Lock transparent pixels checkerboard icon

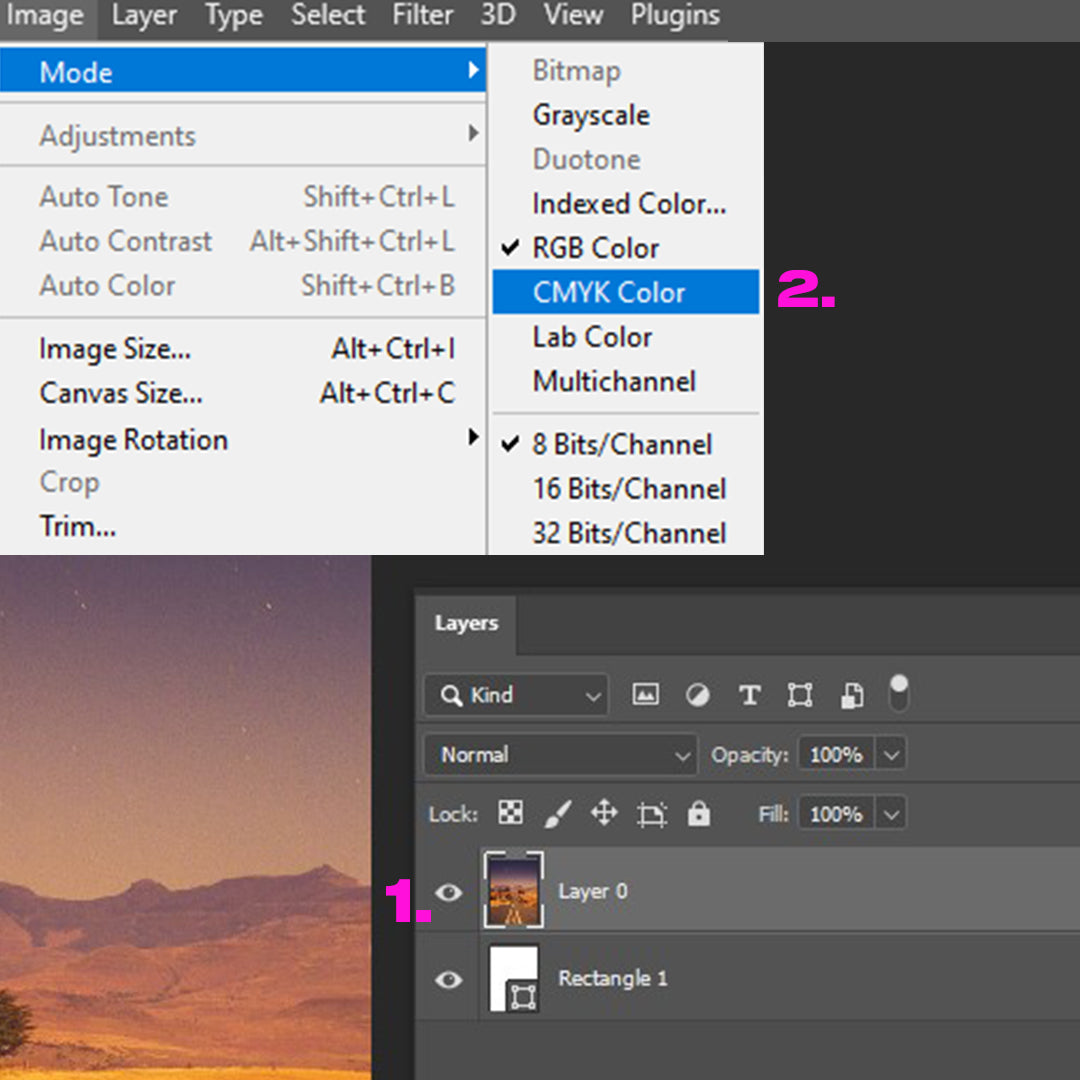click(510, 814)
